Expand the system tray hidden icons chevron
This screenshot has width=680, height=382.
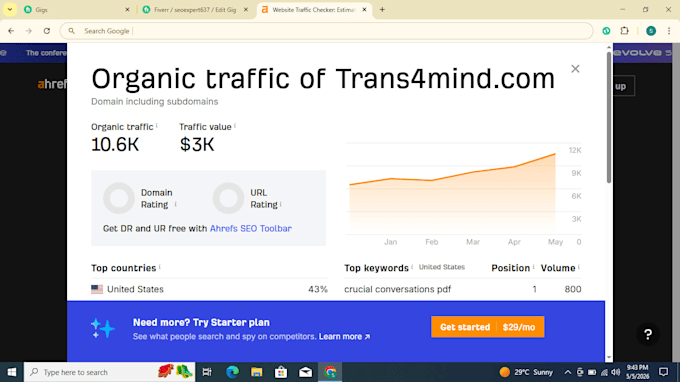tap(567, 372)
